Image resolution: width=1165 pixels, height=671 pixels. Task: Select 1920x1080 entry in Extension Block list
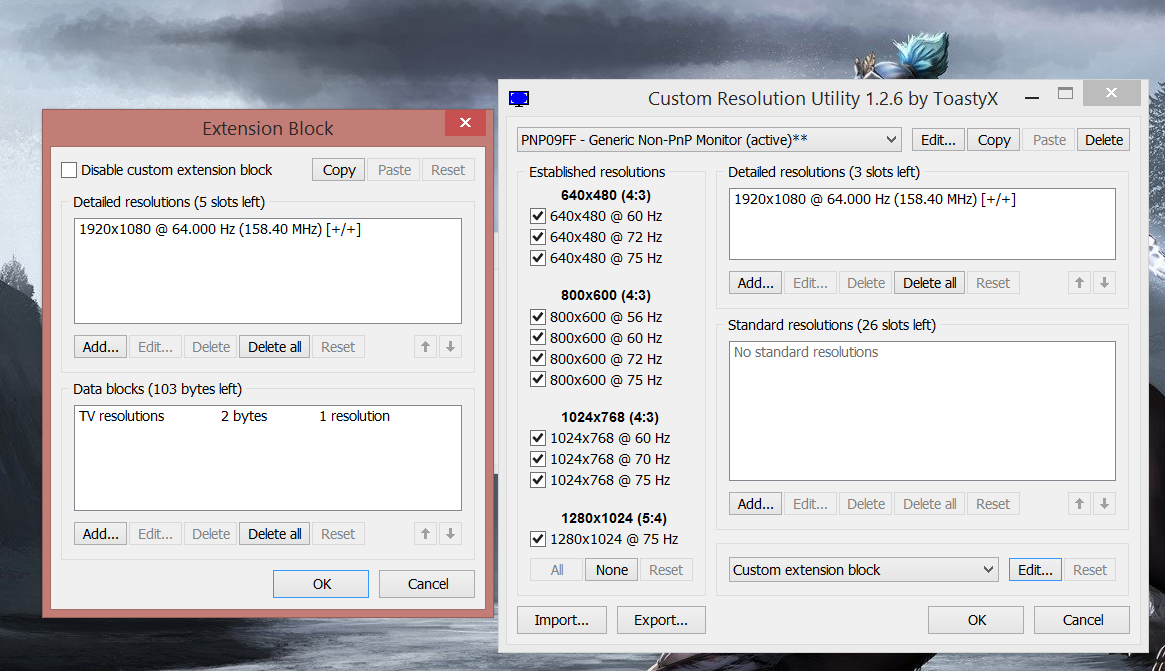(220, 229)
